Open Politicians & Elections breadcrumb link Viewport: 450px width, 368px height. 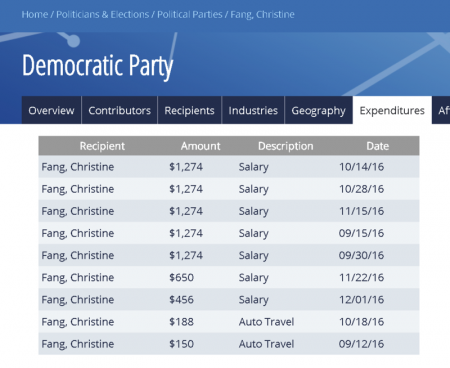(102, 15)
